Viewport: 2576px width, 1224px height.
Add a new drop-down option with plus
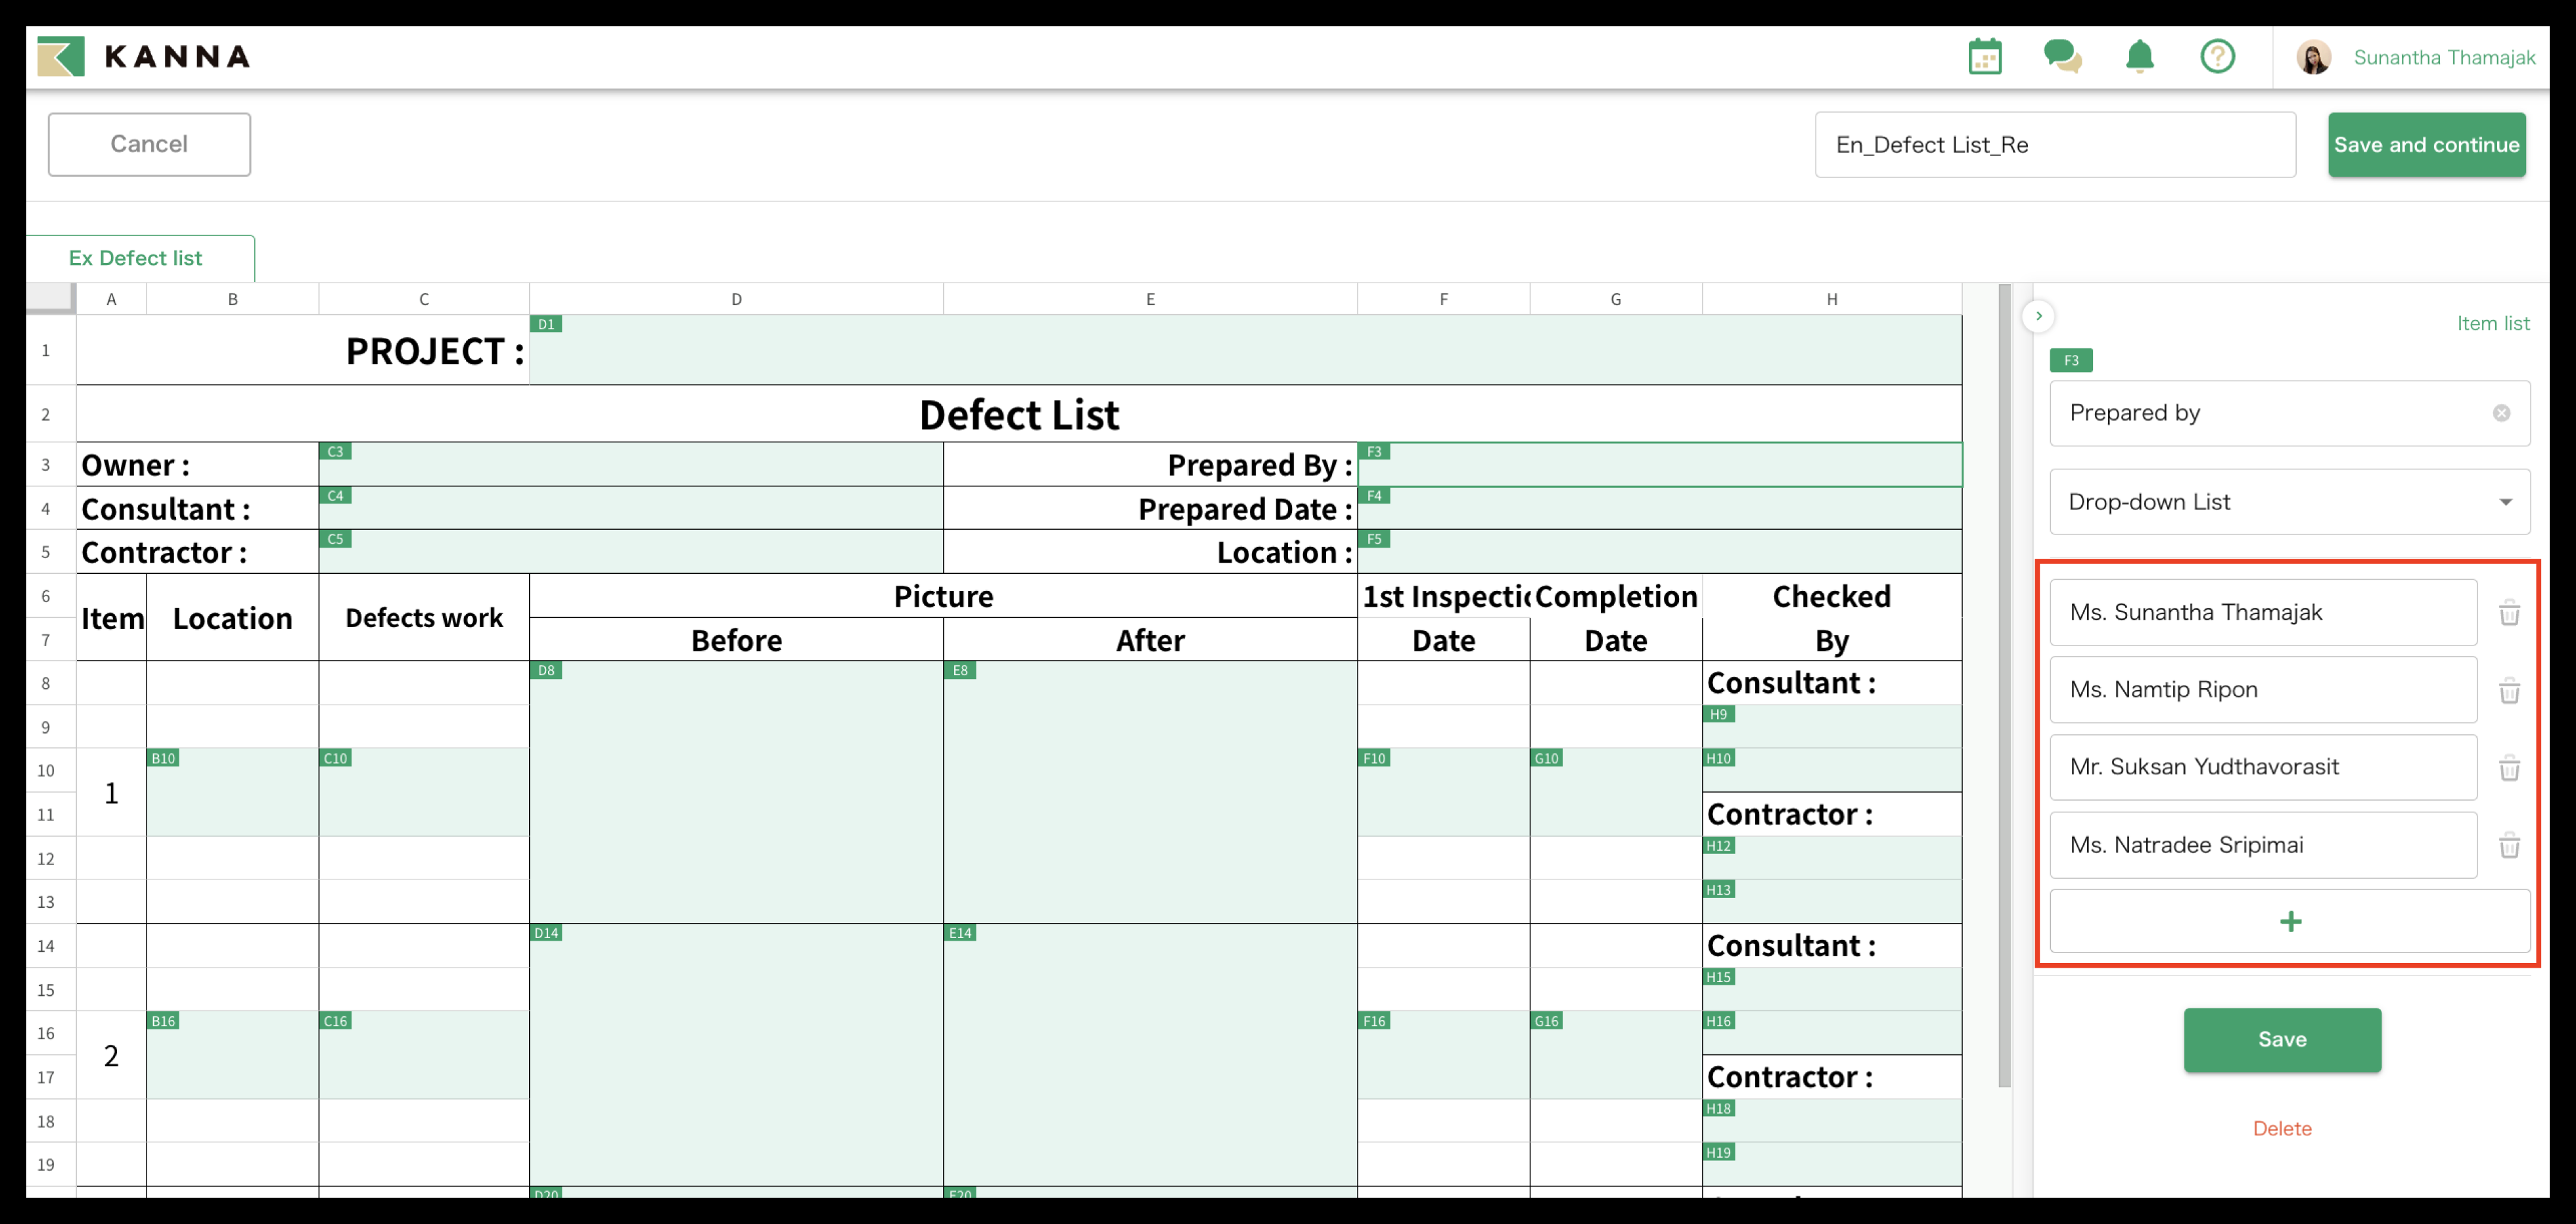pyautogui.click(x=2289, y=921)
